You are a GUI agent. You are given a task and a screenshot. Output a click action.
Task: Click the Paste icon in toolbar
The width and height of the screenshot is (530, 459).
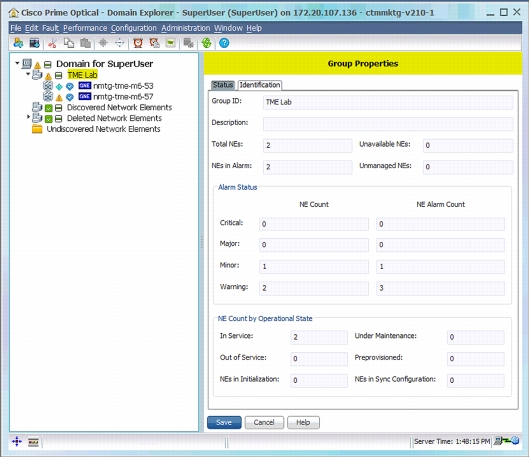[x=85, y=43]
